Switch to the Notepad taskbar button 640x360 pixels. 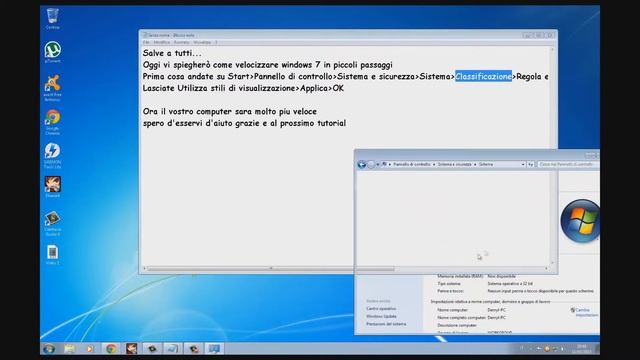click(x=173, y=349)
